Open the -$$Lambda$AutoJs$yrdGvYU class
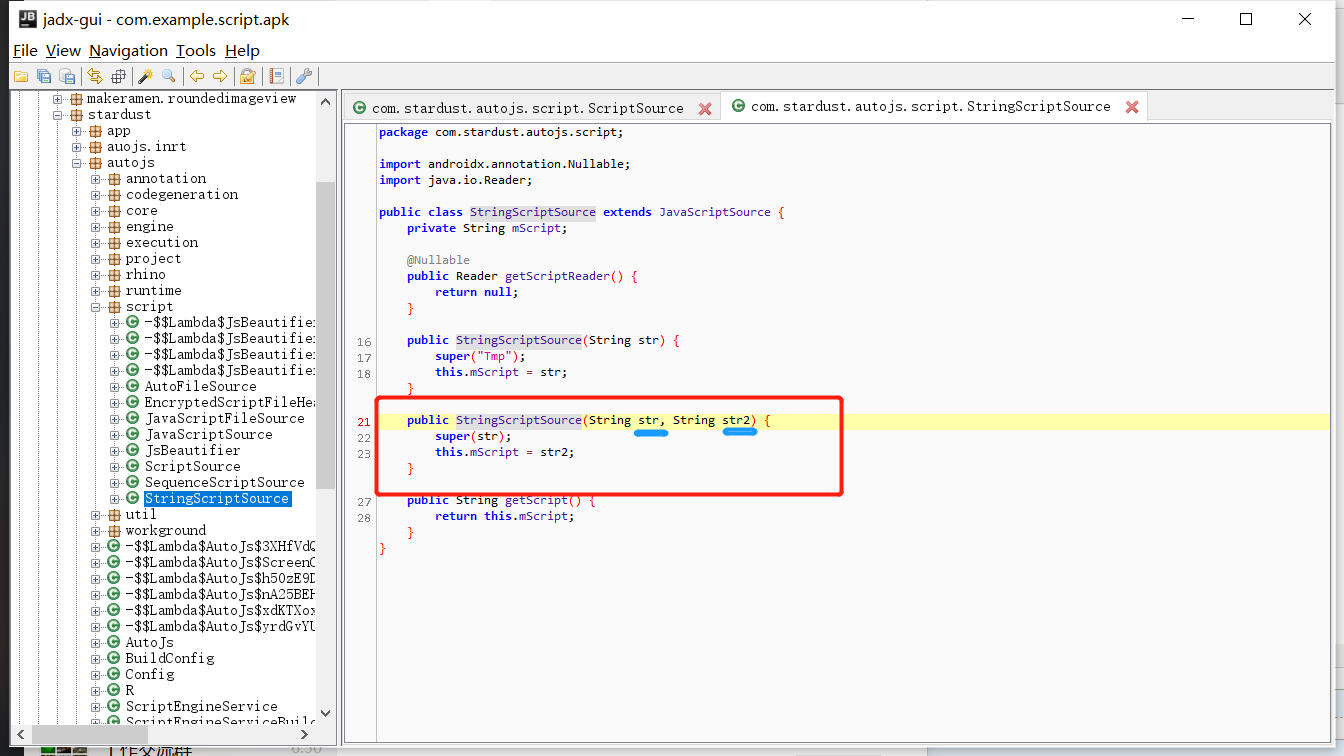Image resolution: width=1344 pixels, height=756 pixels. pyautogui.click(x=220, y=627)
